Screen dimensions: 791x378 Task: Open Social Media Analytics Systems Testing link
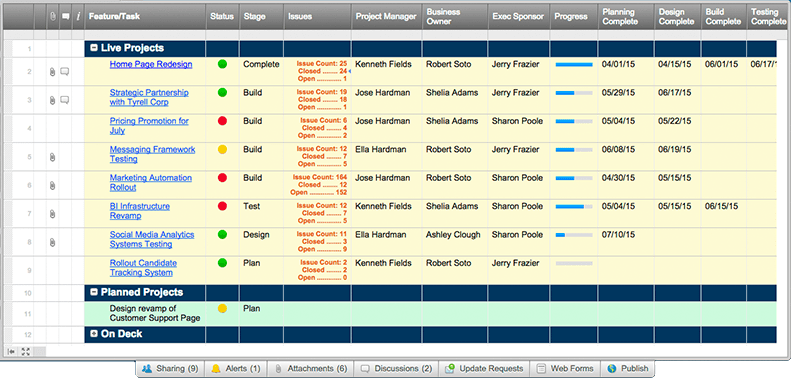(x=152, y=239)
